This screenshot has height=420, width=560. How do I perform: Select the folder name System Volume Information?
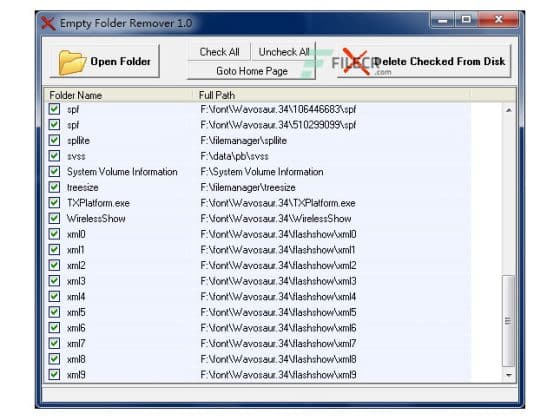click(122, 172)
